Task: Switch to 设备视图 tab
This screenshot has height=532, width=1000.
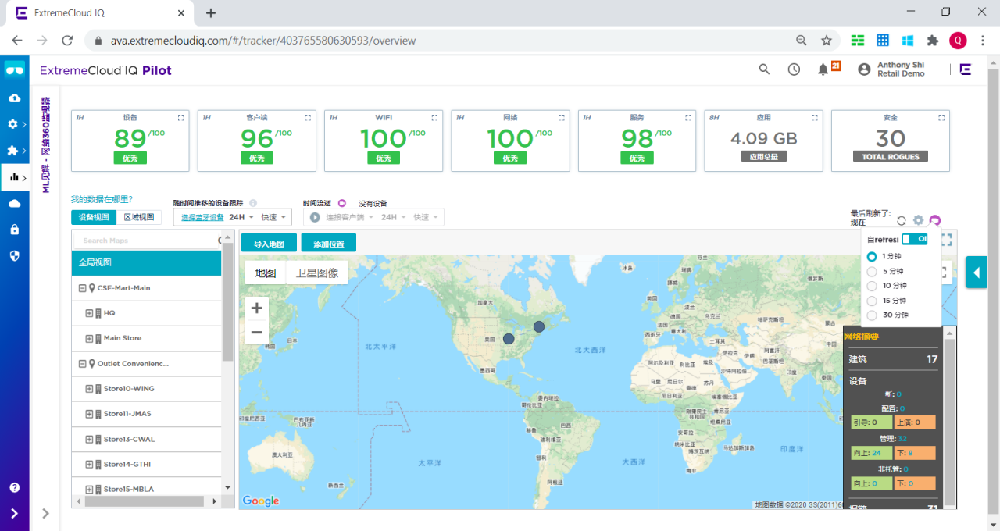Action: (x=94, y=217)
